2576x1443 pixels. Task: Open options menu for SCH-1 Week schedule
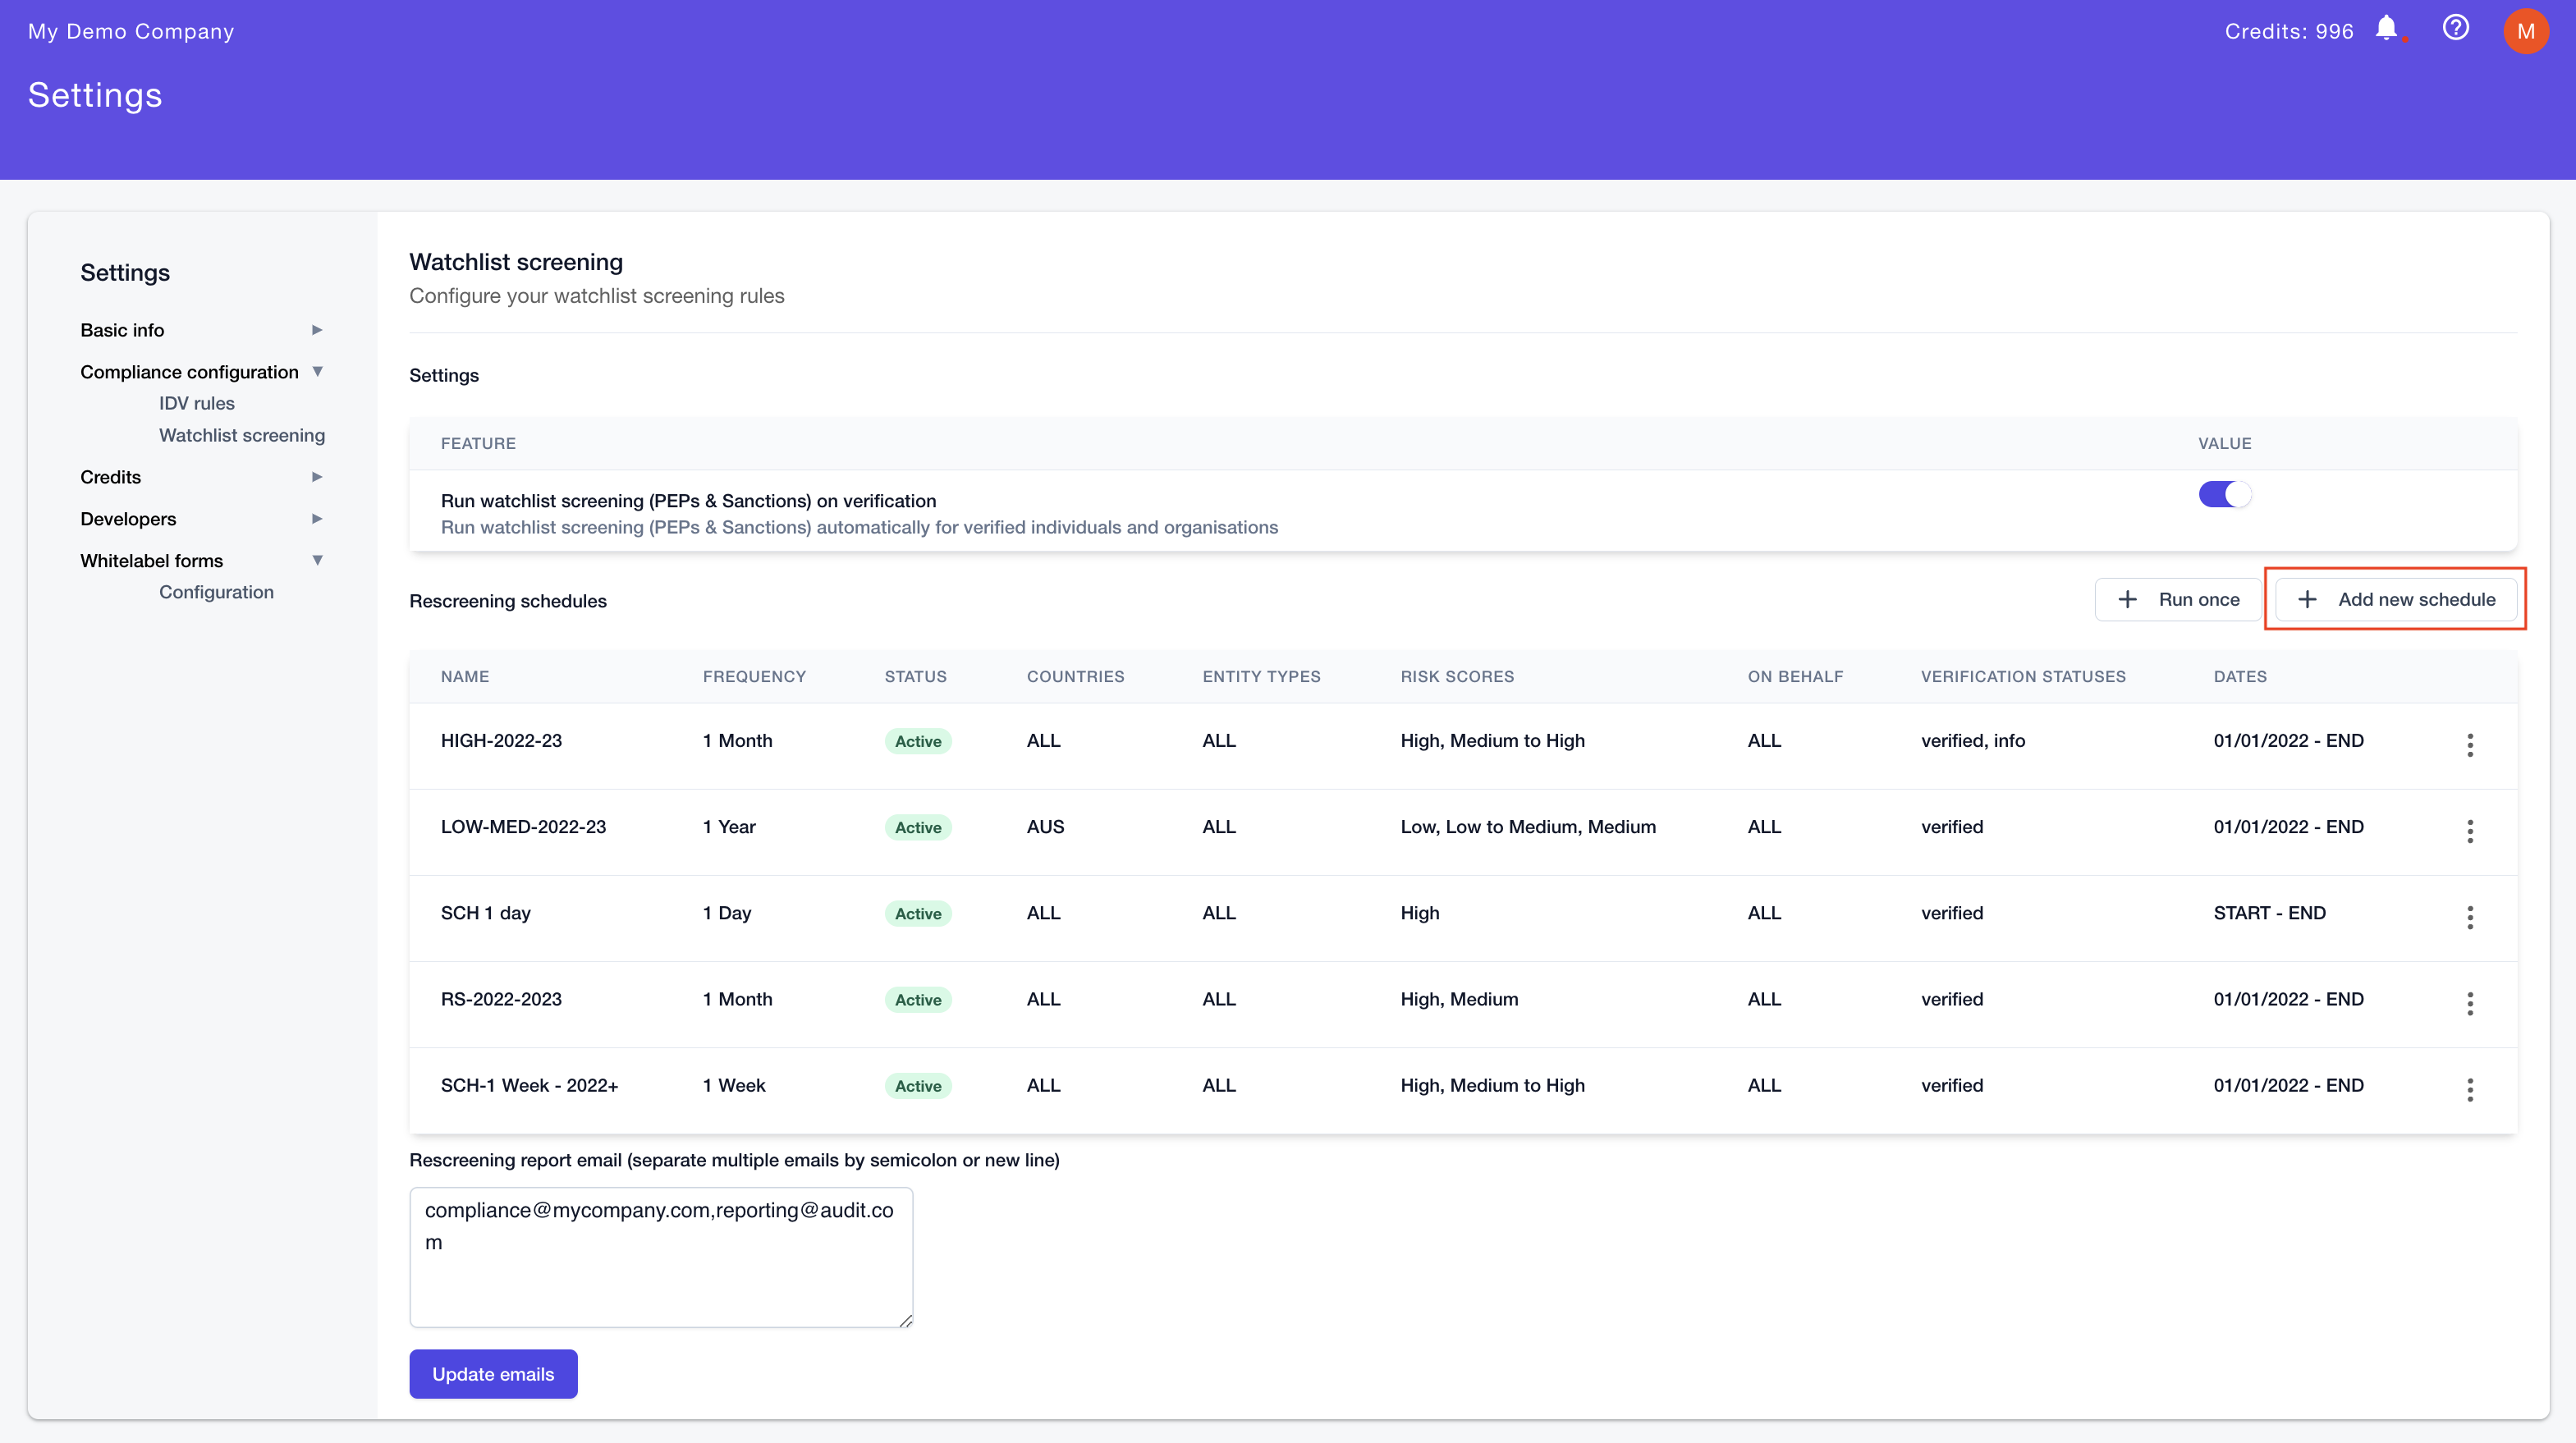pyautogui.click(x=2469, y=1089)
